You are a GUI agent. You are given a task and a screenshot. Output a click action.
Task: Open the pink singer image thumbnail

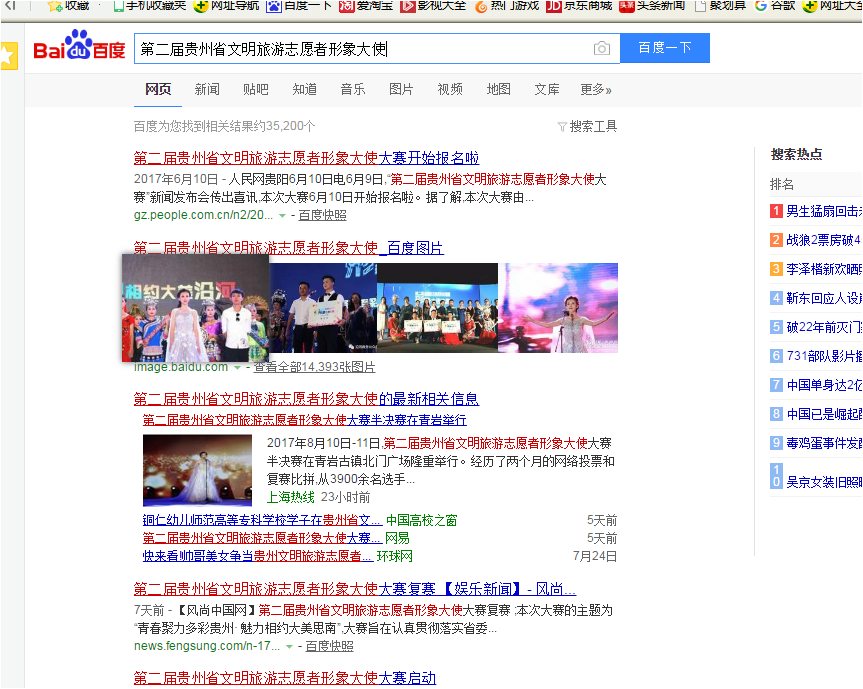pos(558,308)
